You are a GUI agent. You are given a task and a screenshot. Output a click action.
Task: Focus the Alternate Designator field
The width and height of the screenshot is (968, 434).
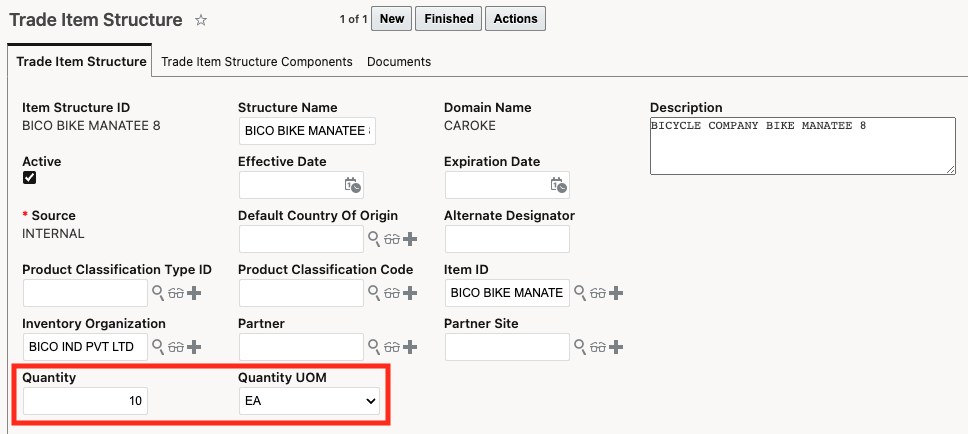pyautogui.click(x=506, y=239)
